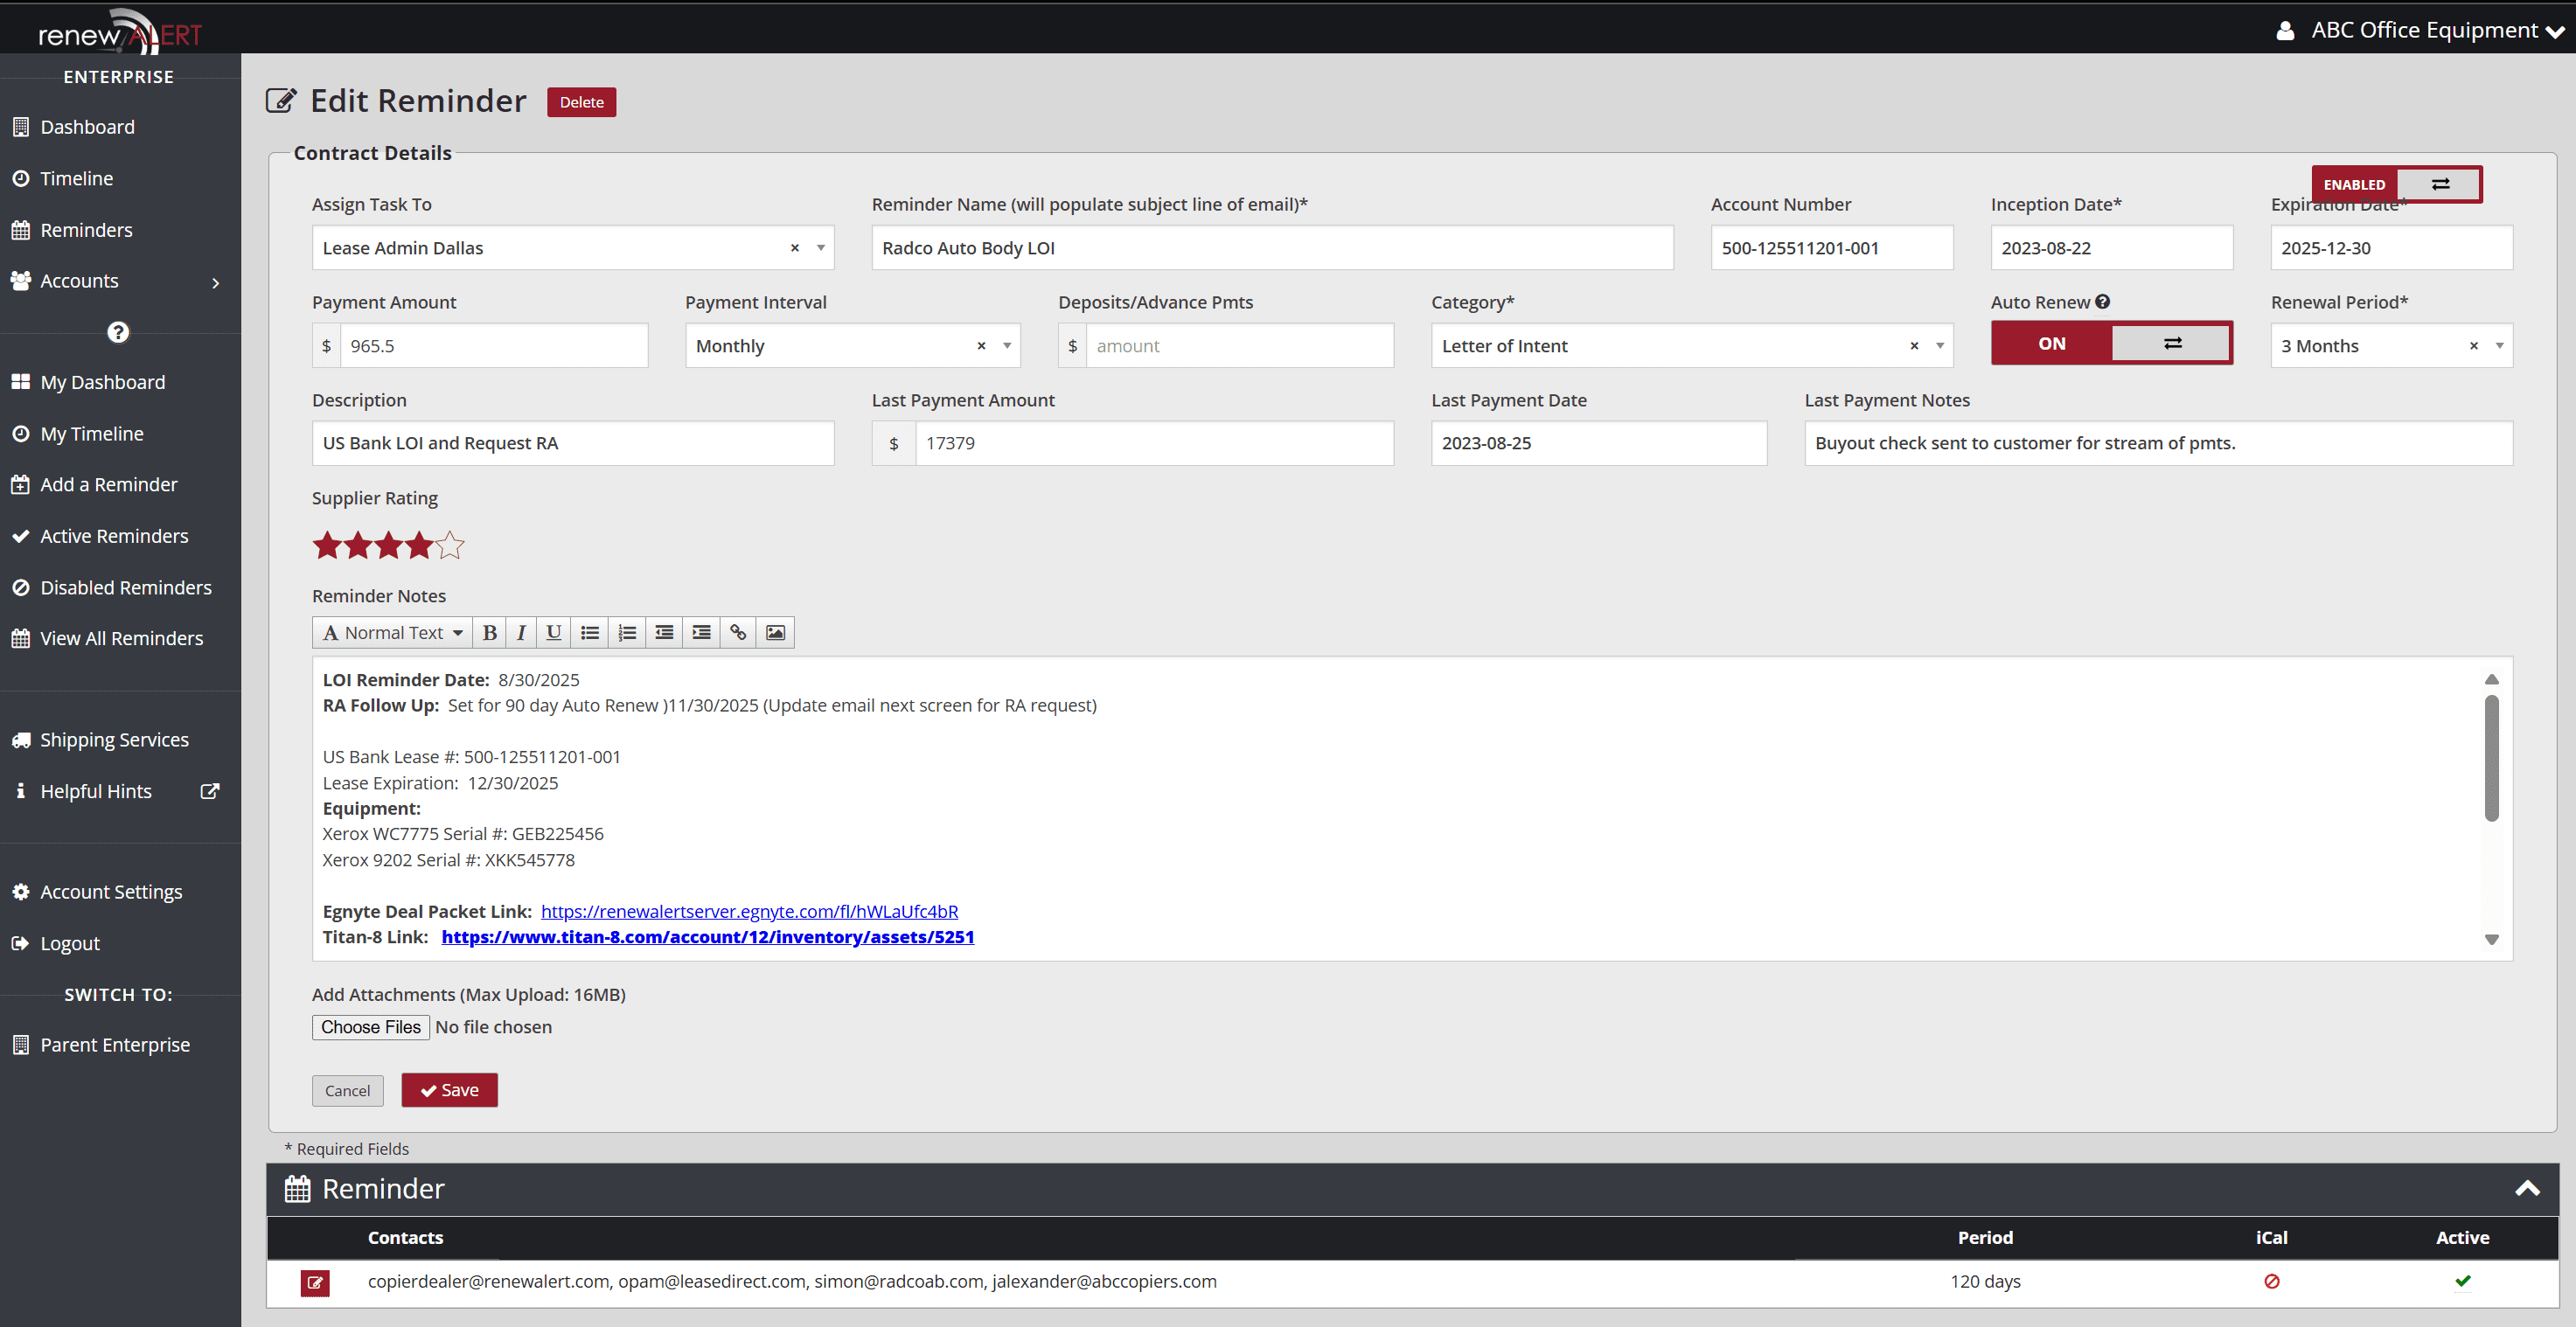
Task: Insert an image into Reminder Notes
Action: tap(775, 632)
